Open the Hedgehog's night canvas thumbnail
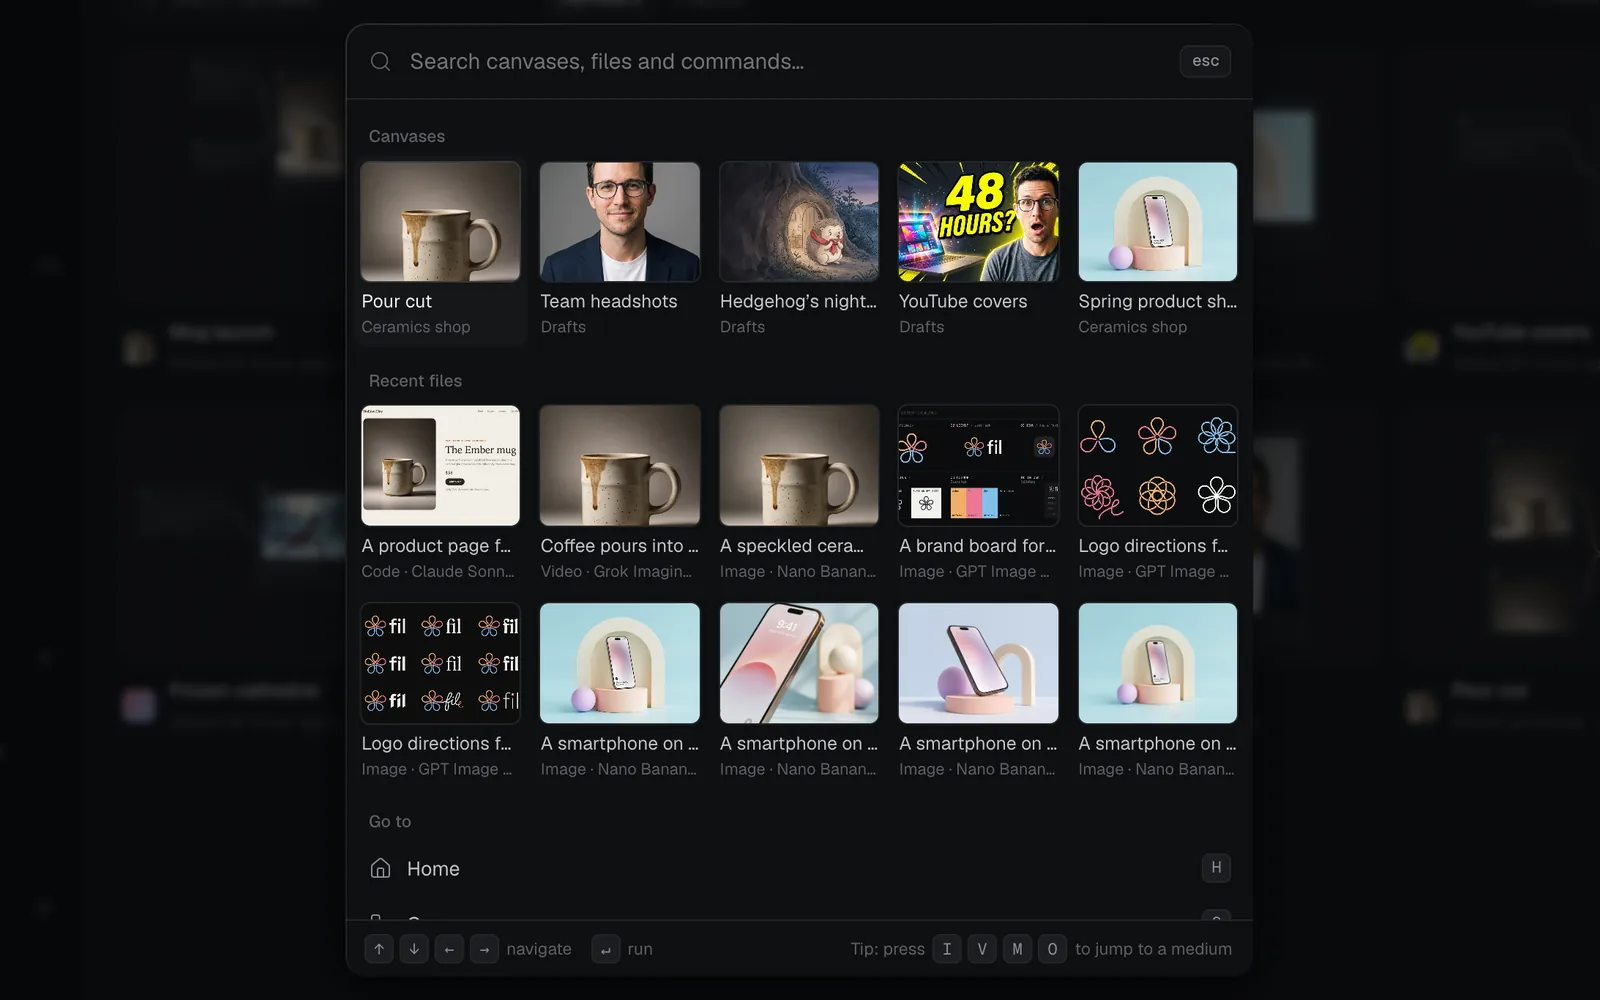This screenshot has width=1600, height=1000. [x=799, y=222]
